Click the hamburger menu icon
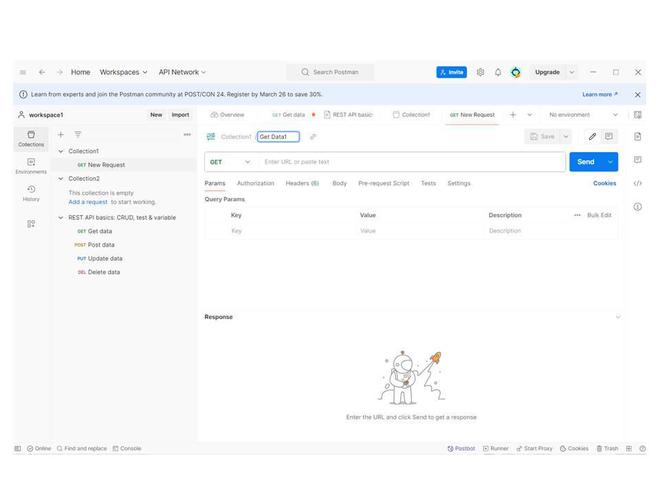 (23, 72)
